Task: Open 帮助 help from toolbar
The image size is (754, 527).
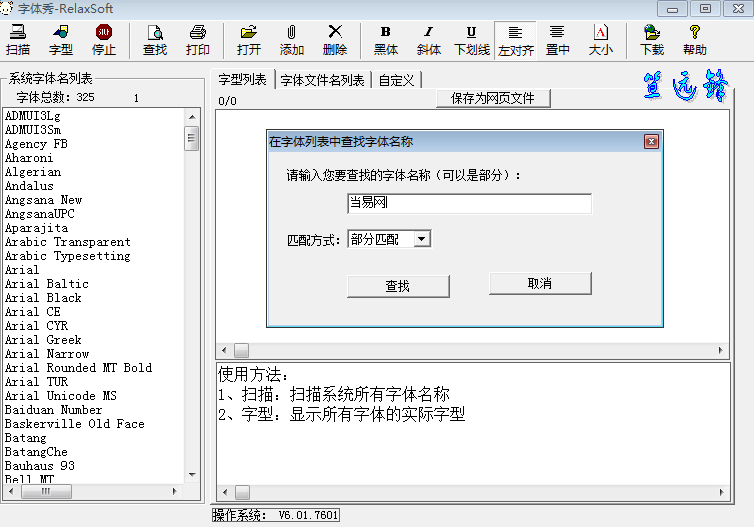Action: [694, 40]
